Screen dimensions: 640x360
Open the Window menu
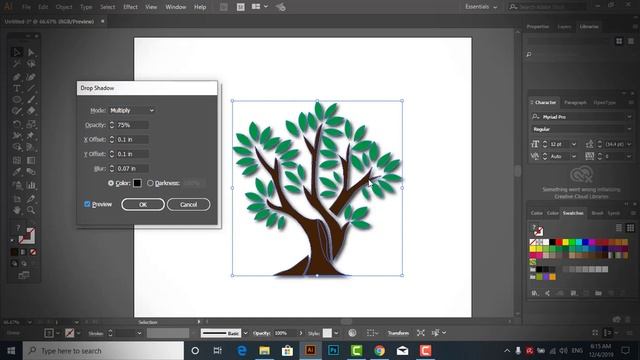tap(176, 7)
